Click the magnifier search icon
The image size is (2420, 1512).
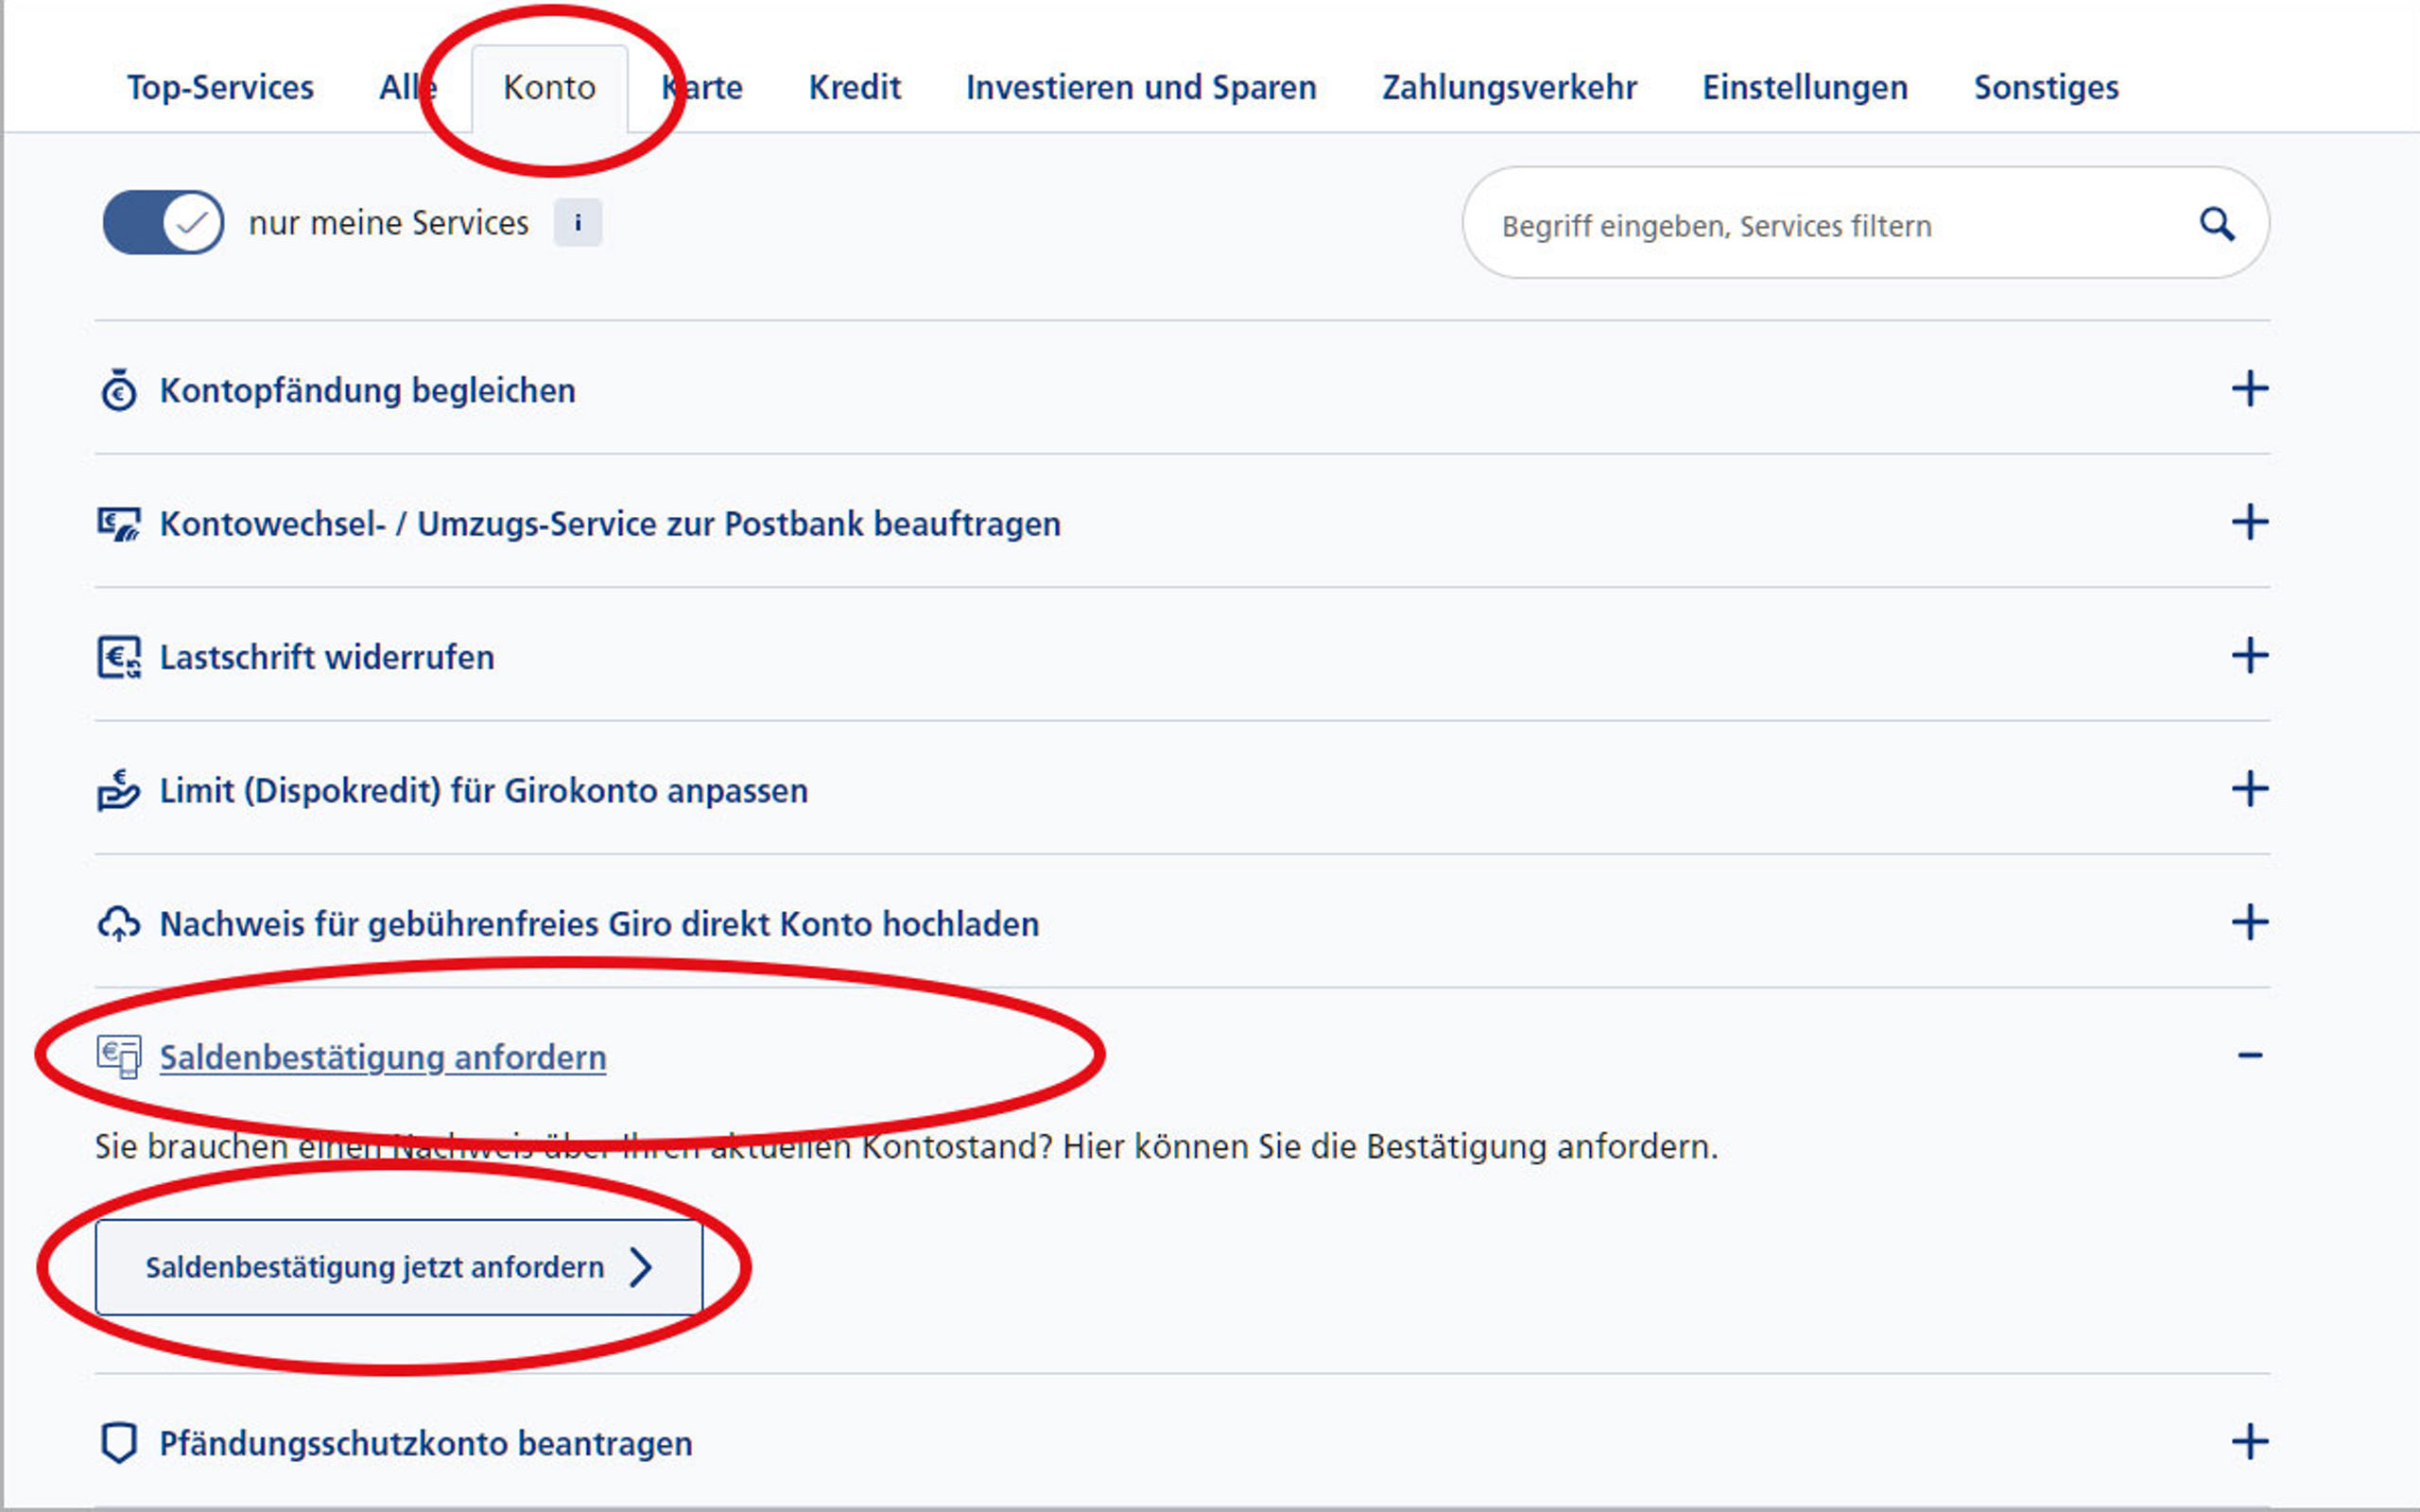tap(2217, 224)
